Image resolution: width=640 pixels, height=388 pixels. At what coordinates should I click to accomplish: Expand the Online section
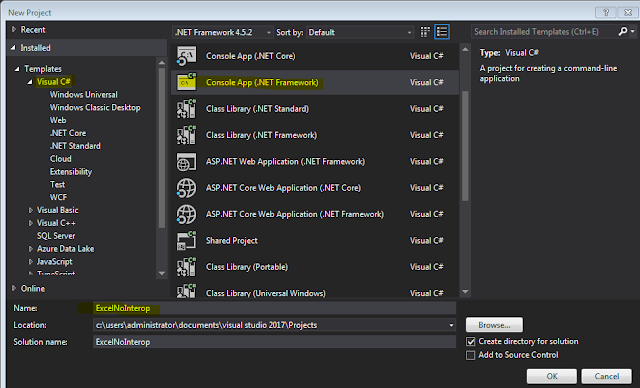(14, 288)
